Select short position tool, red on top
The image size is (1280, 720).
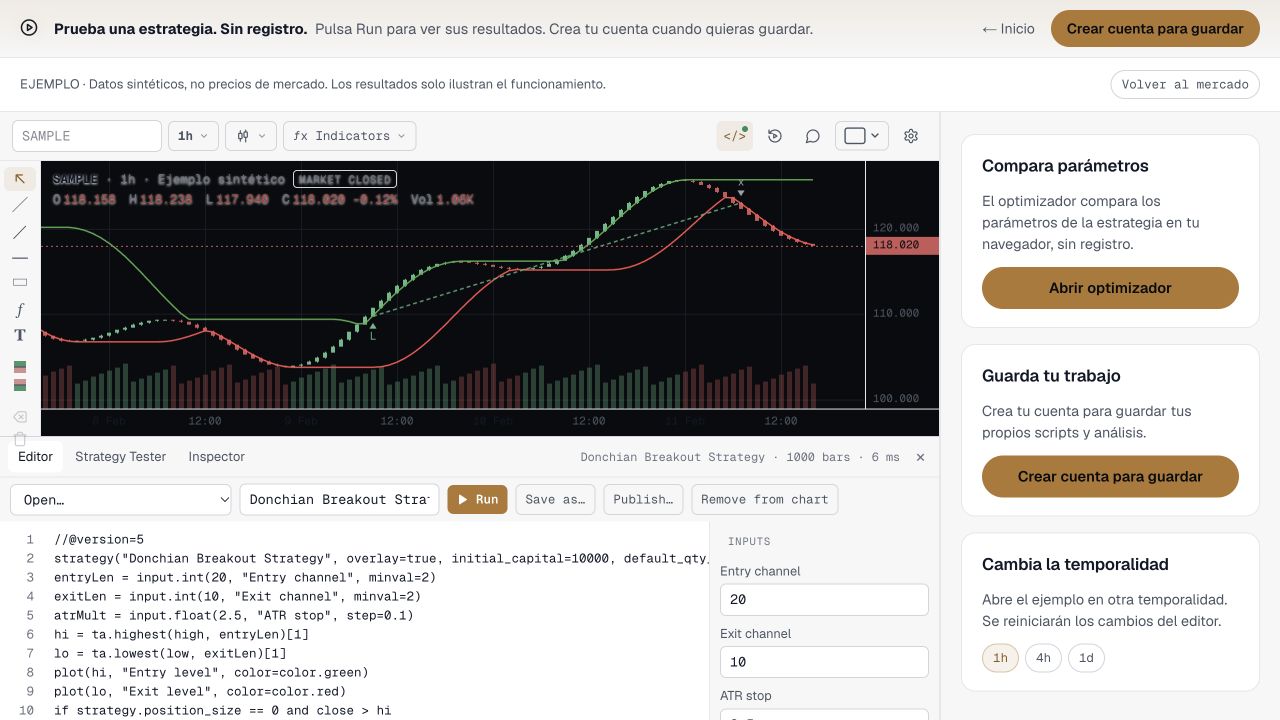20,385
